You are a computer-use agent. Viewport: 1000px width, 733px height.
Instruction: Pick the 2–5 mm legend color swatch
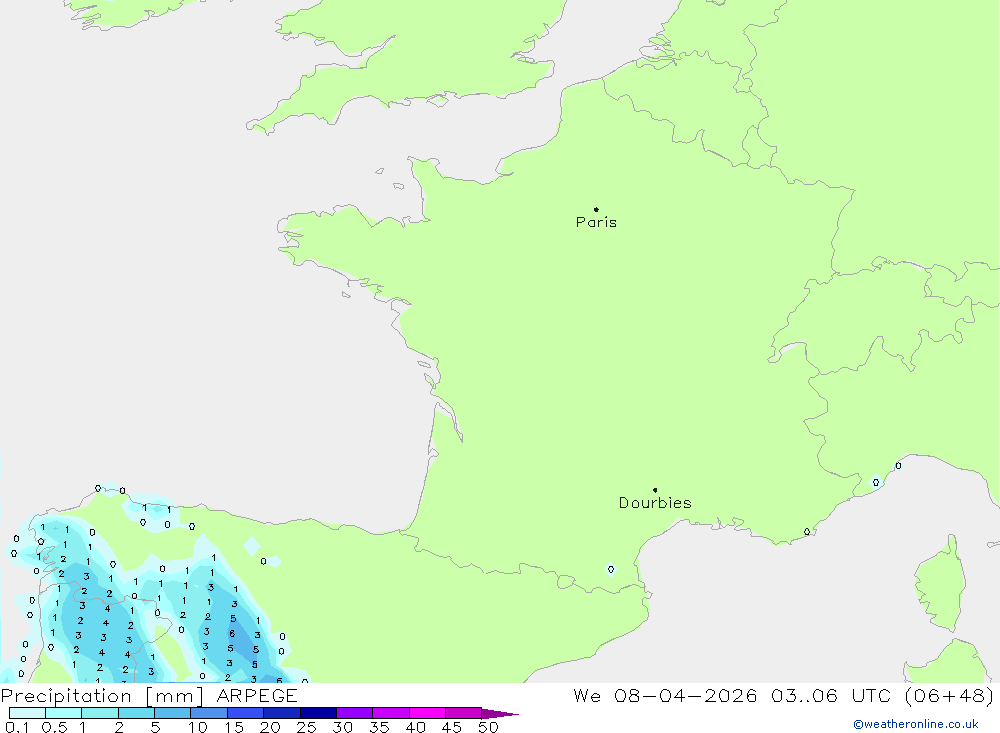pyautogui.click(x=136, y=713)
